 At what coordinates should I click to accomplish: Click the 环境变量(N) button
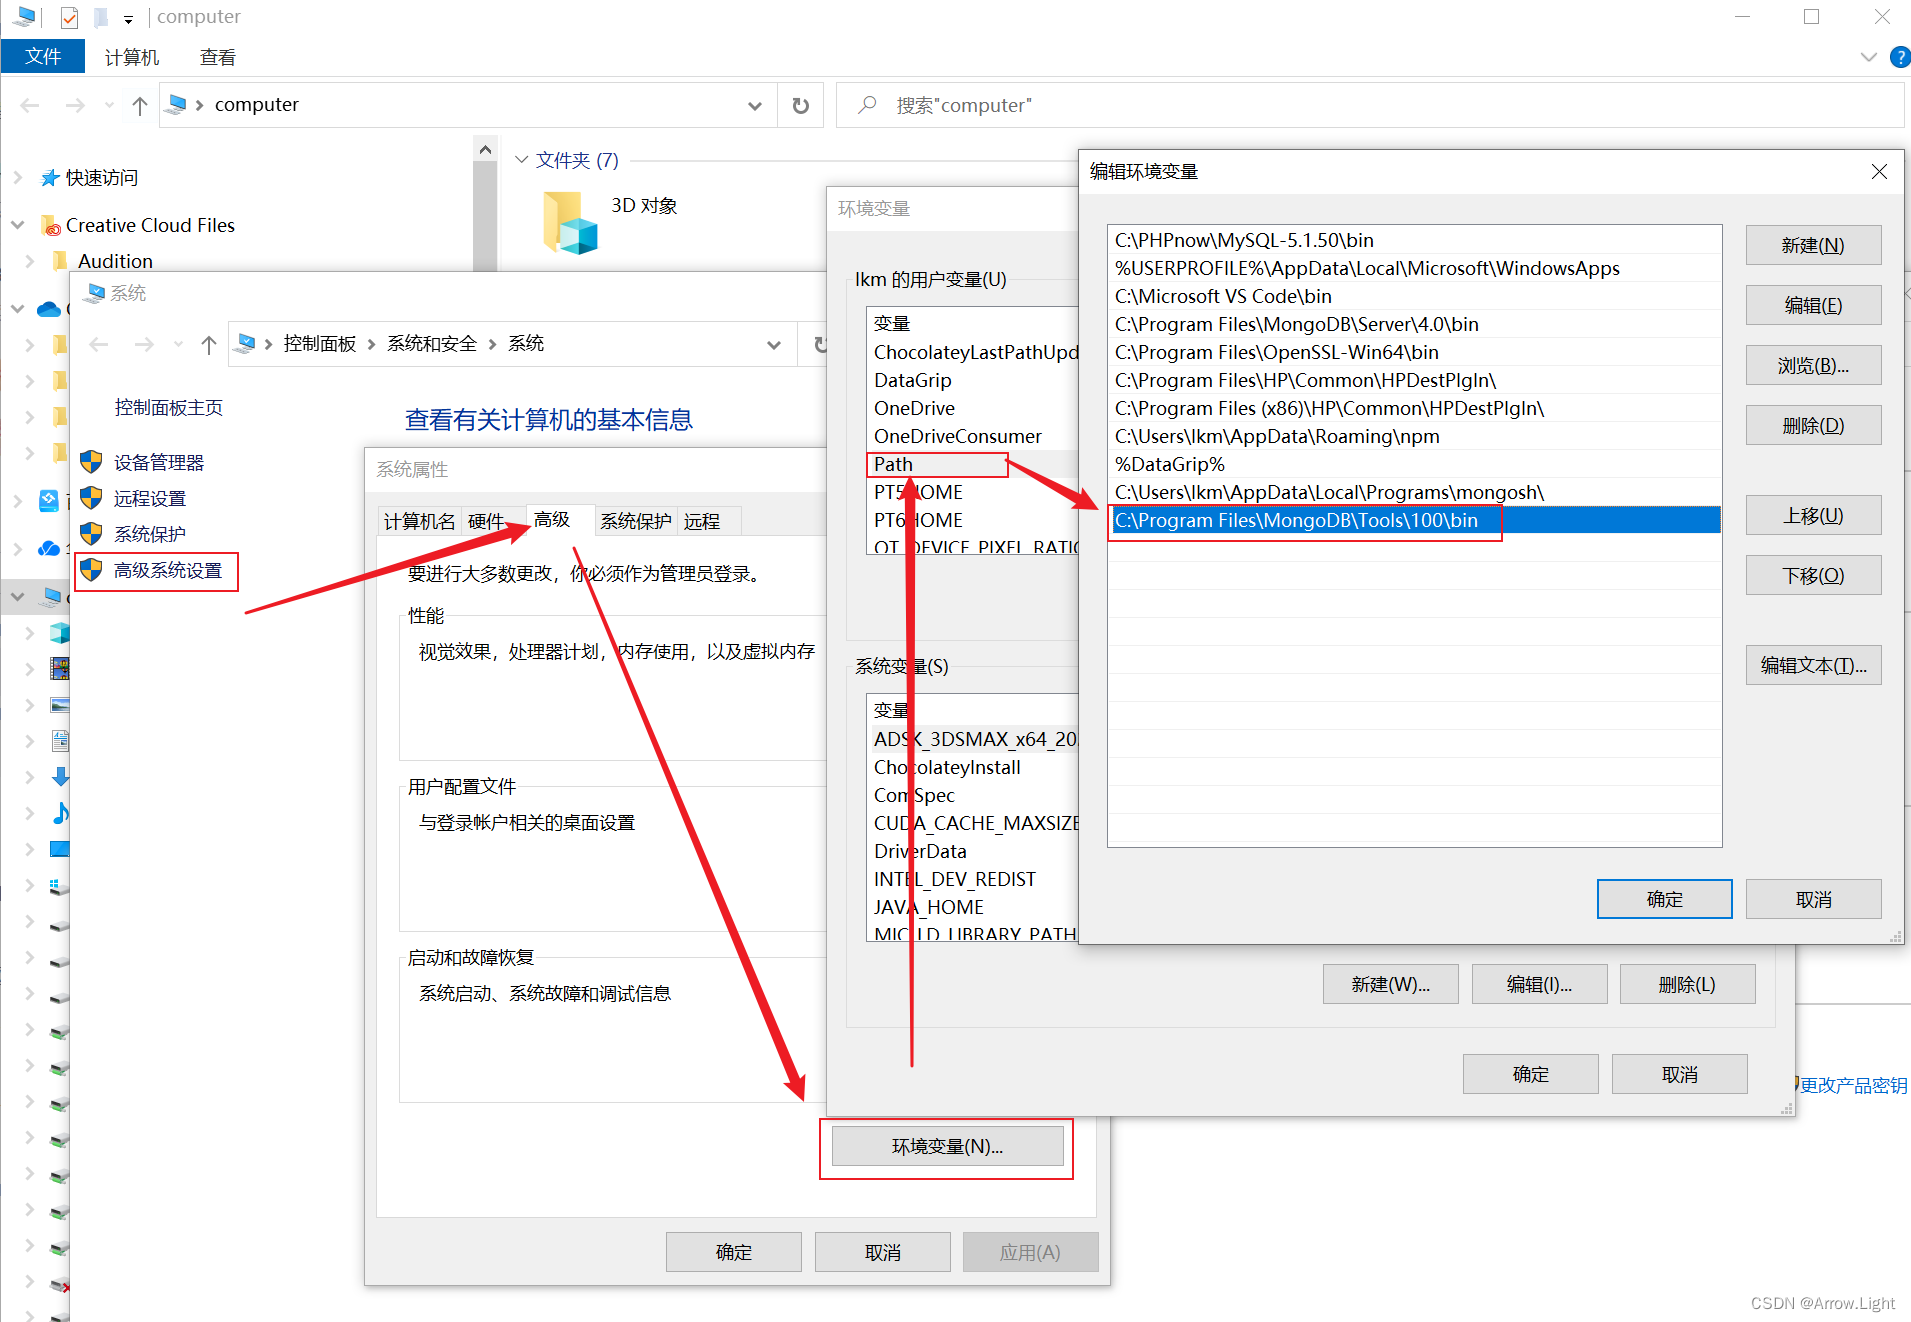(x=946, y=1146)
